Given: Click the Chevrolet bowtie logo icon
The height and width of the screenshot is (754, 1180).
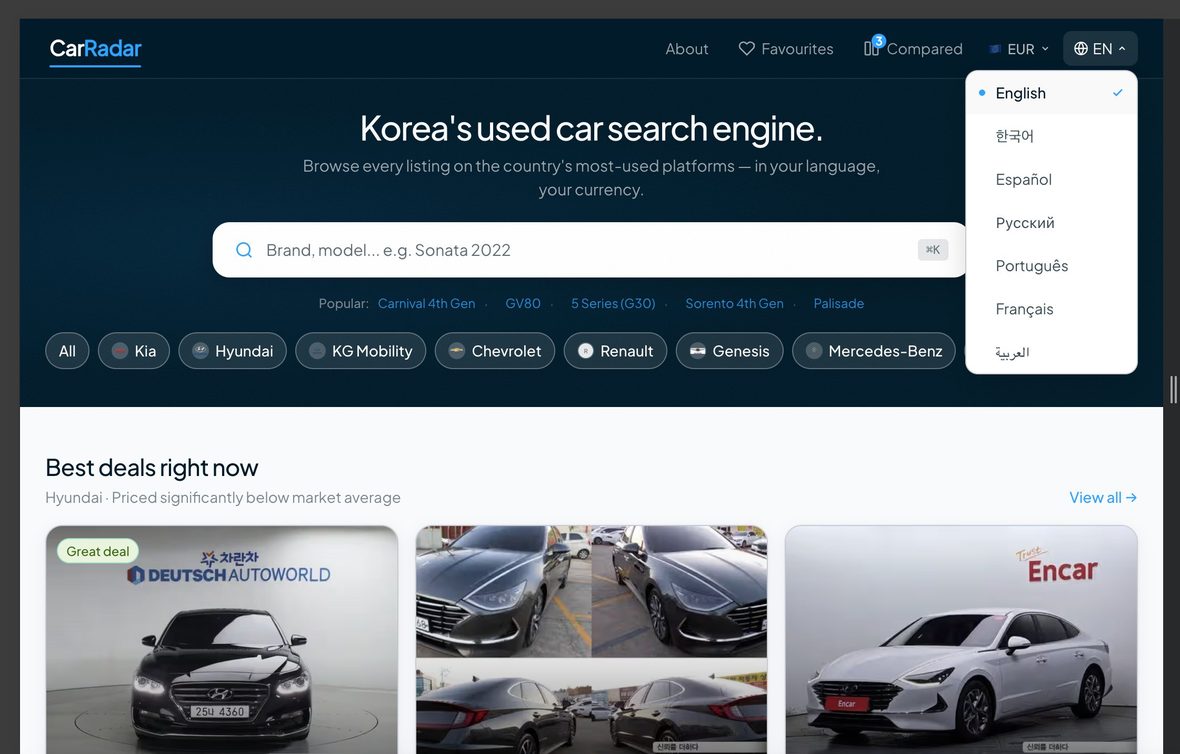Looking at the screenshot, I should tap(457, 351).
